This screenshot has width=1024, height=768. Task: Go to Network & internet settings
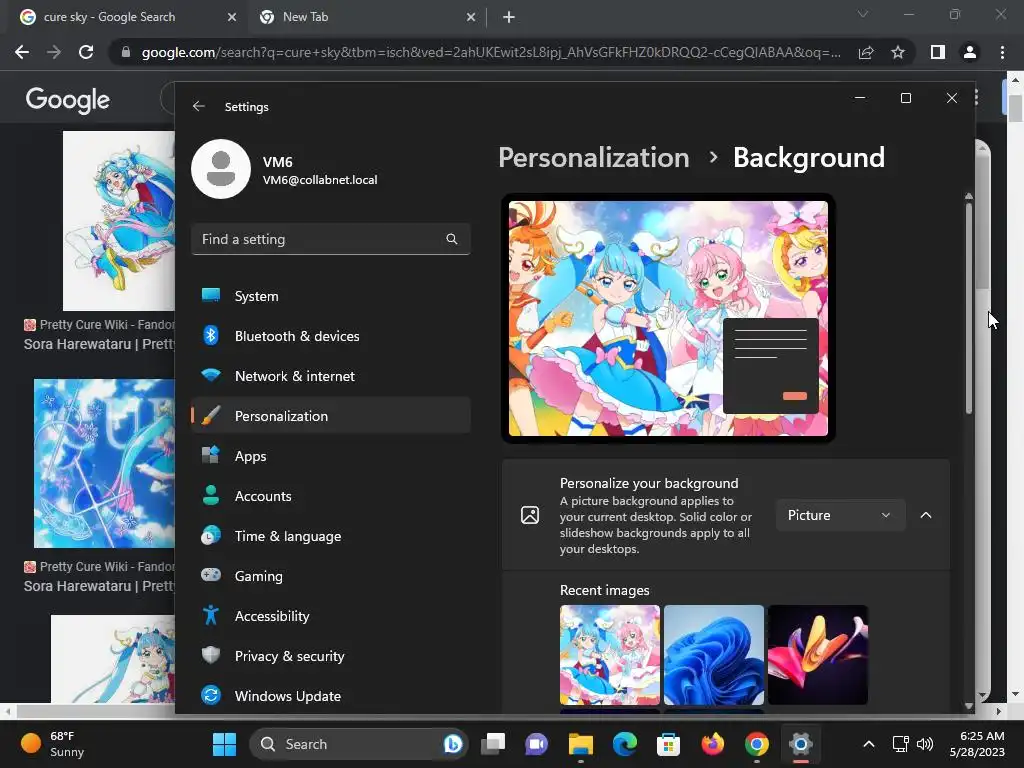pyautogui.click(x=330, y=376)
